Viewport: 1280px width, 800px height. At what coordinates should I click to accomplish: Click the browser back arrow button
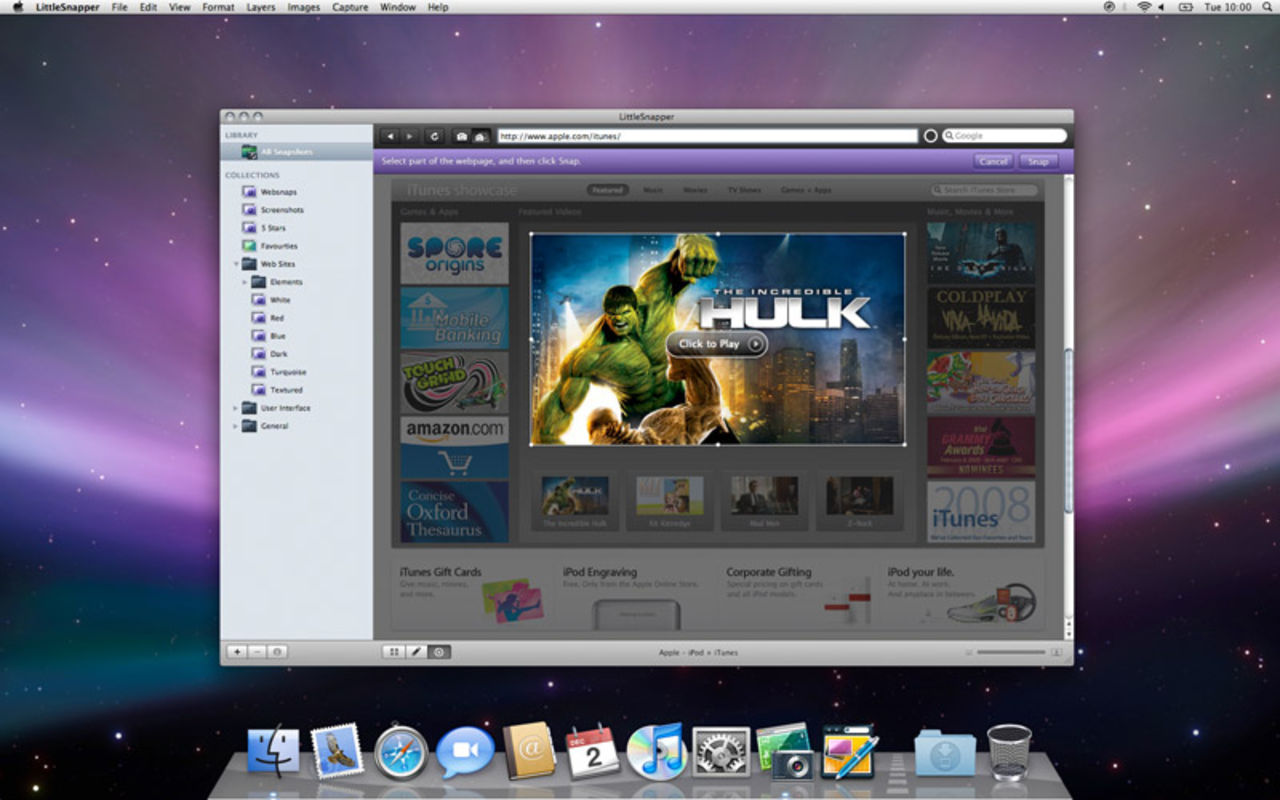pyautogui.click(x=390, y=136)
